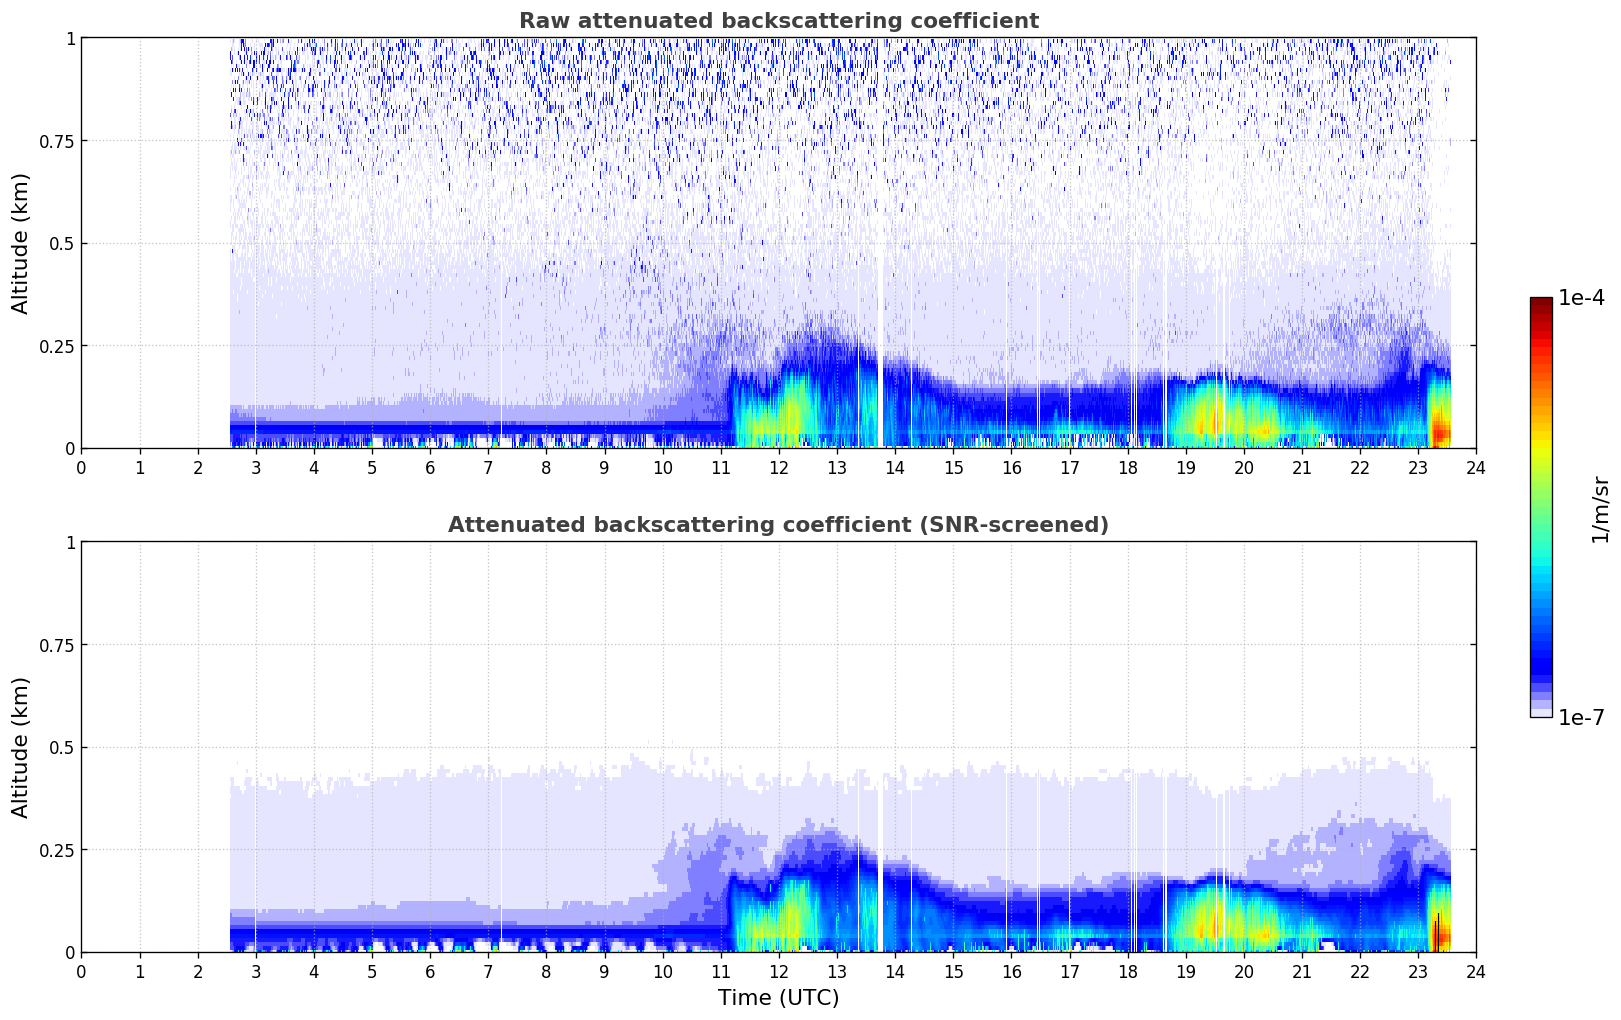Image resolution: width=1621 pixels, height=1020 pixels.
Task: Click the '1e-7' colorbar minimum label
Action: pos(1581,718)
